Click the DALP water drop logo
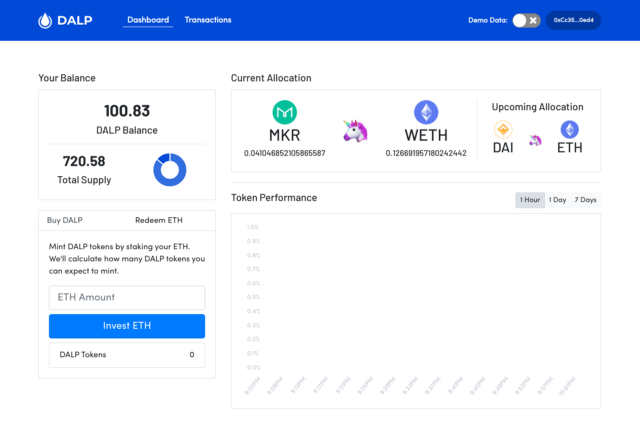The width and height of the screenshot is (640, 429). [45, 20]
